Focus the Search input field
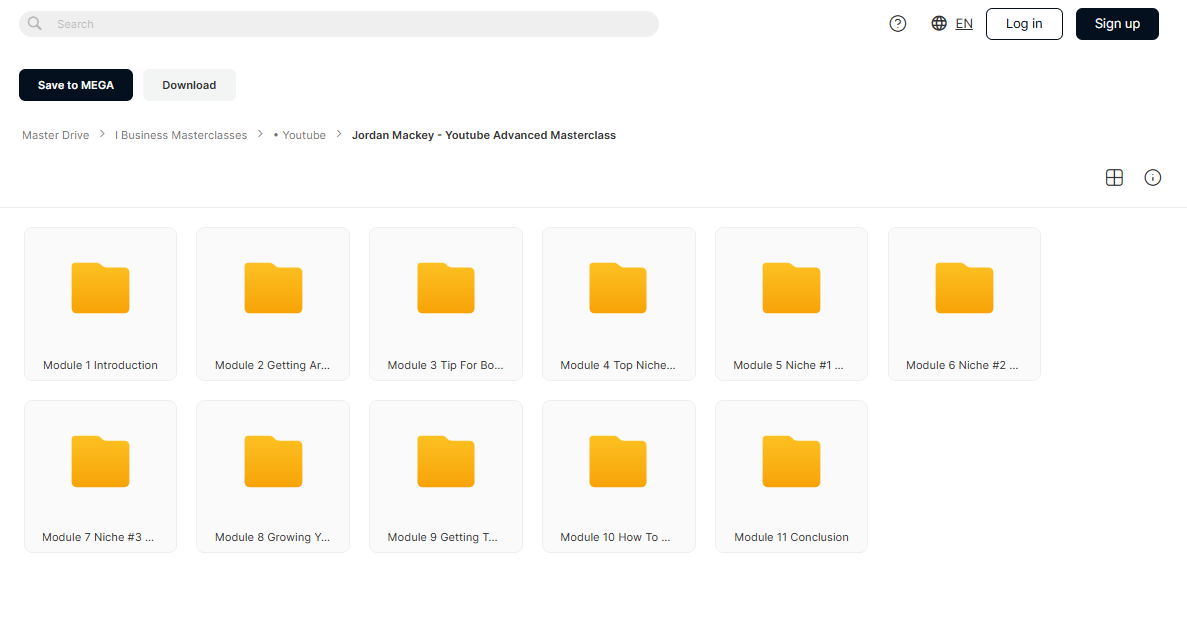 tap(338, 24)
